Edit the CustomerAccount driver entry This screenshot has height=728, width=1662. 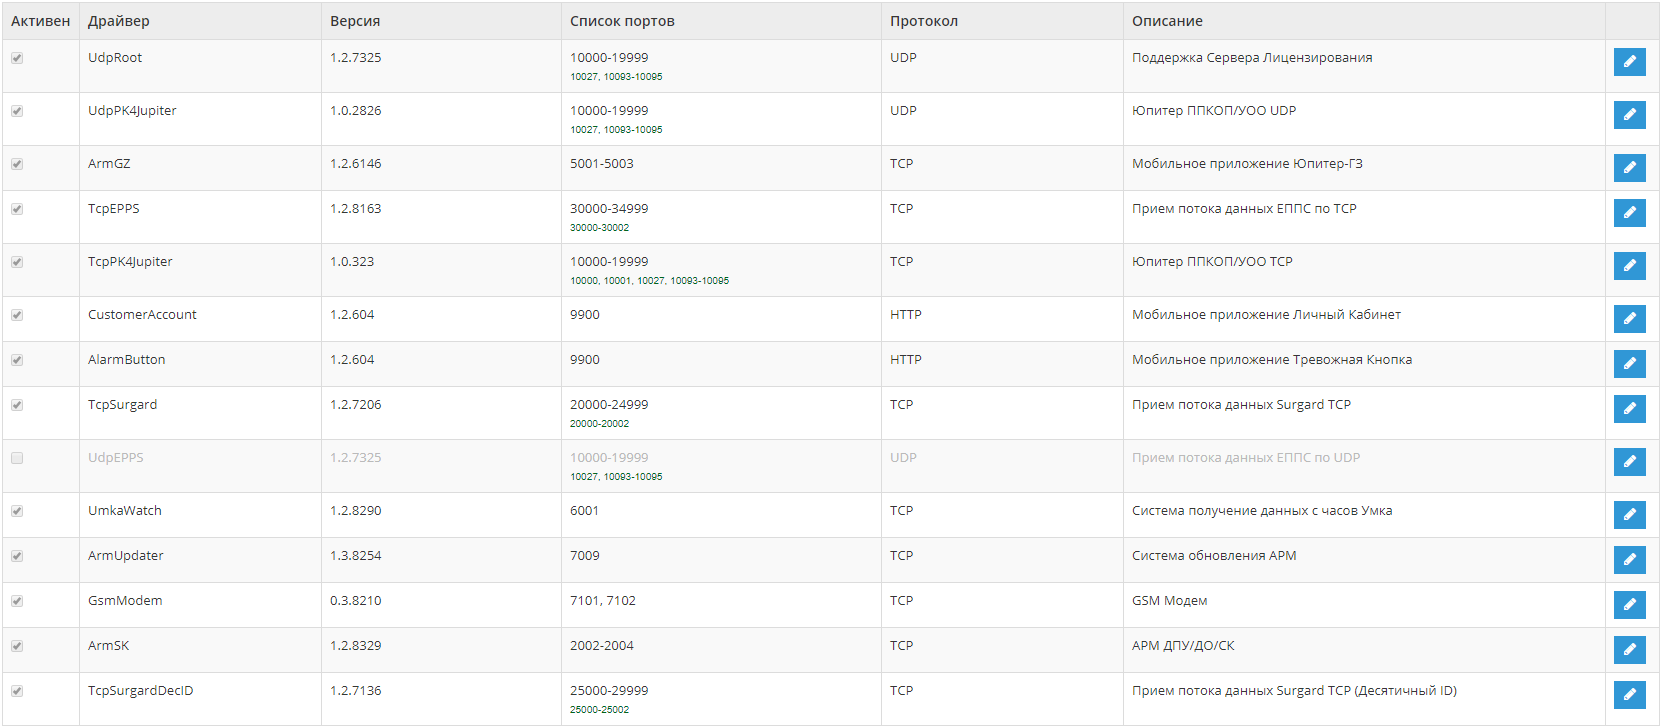coord(1629,319)
